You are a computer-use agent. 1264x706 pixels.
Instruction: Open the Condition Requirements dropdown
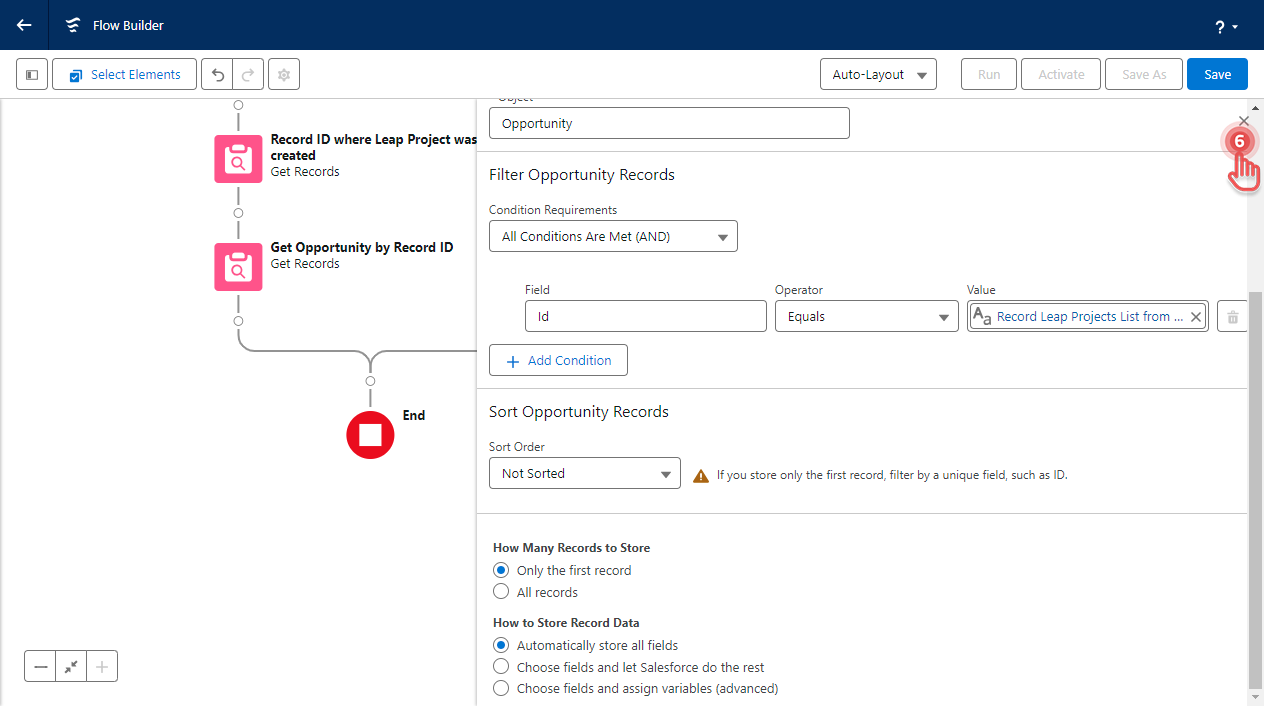(x=613, y=236)
